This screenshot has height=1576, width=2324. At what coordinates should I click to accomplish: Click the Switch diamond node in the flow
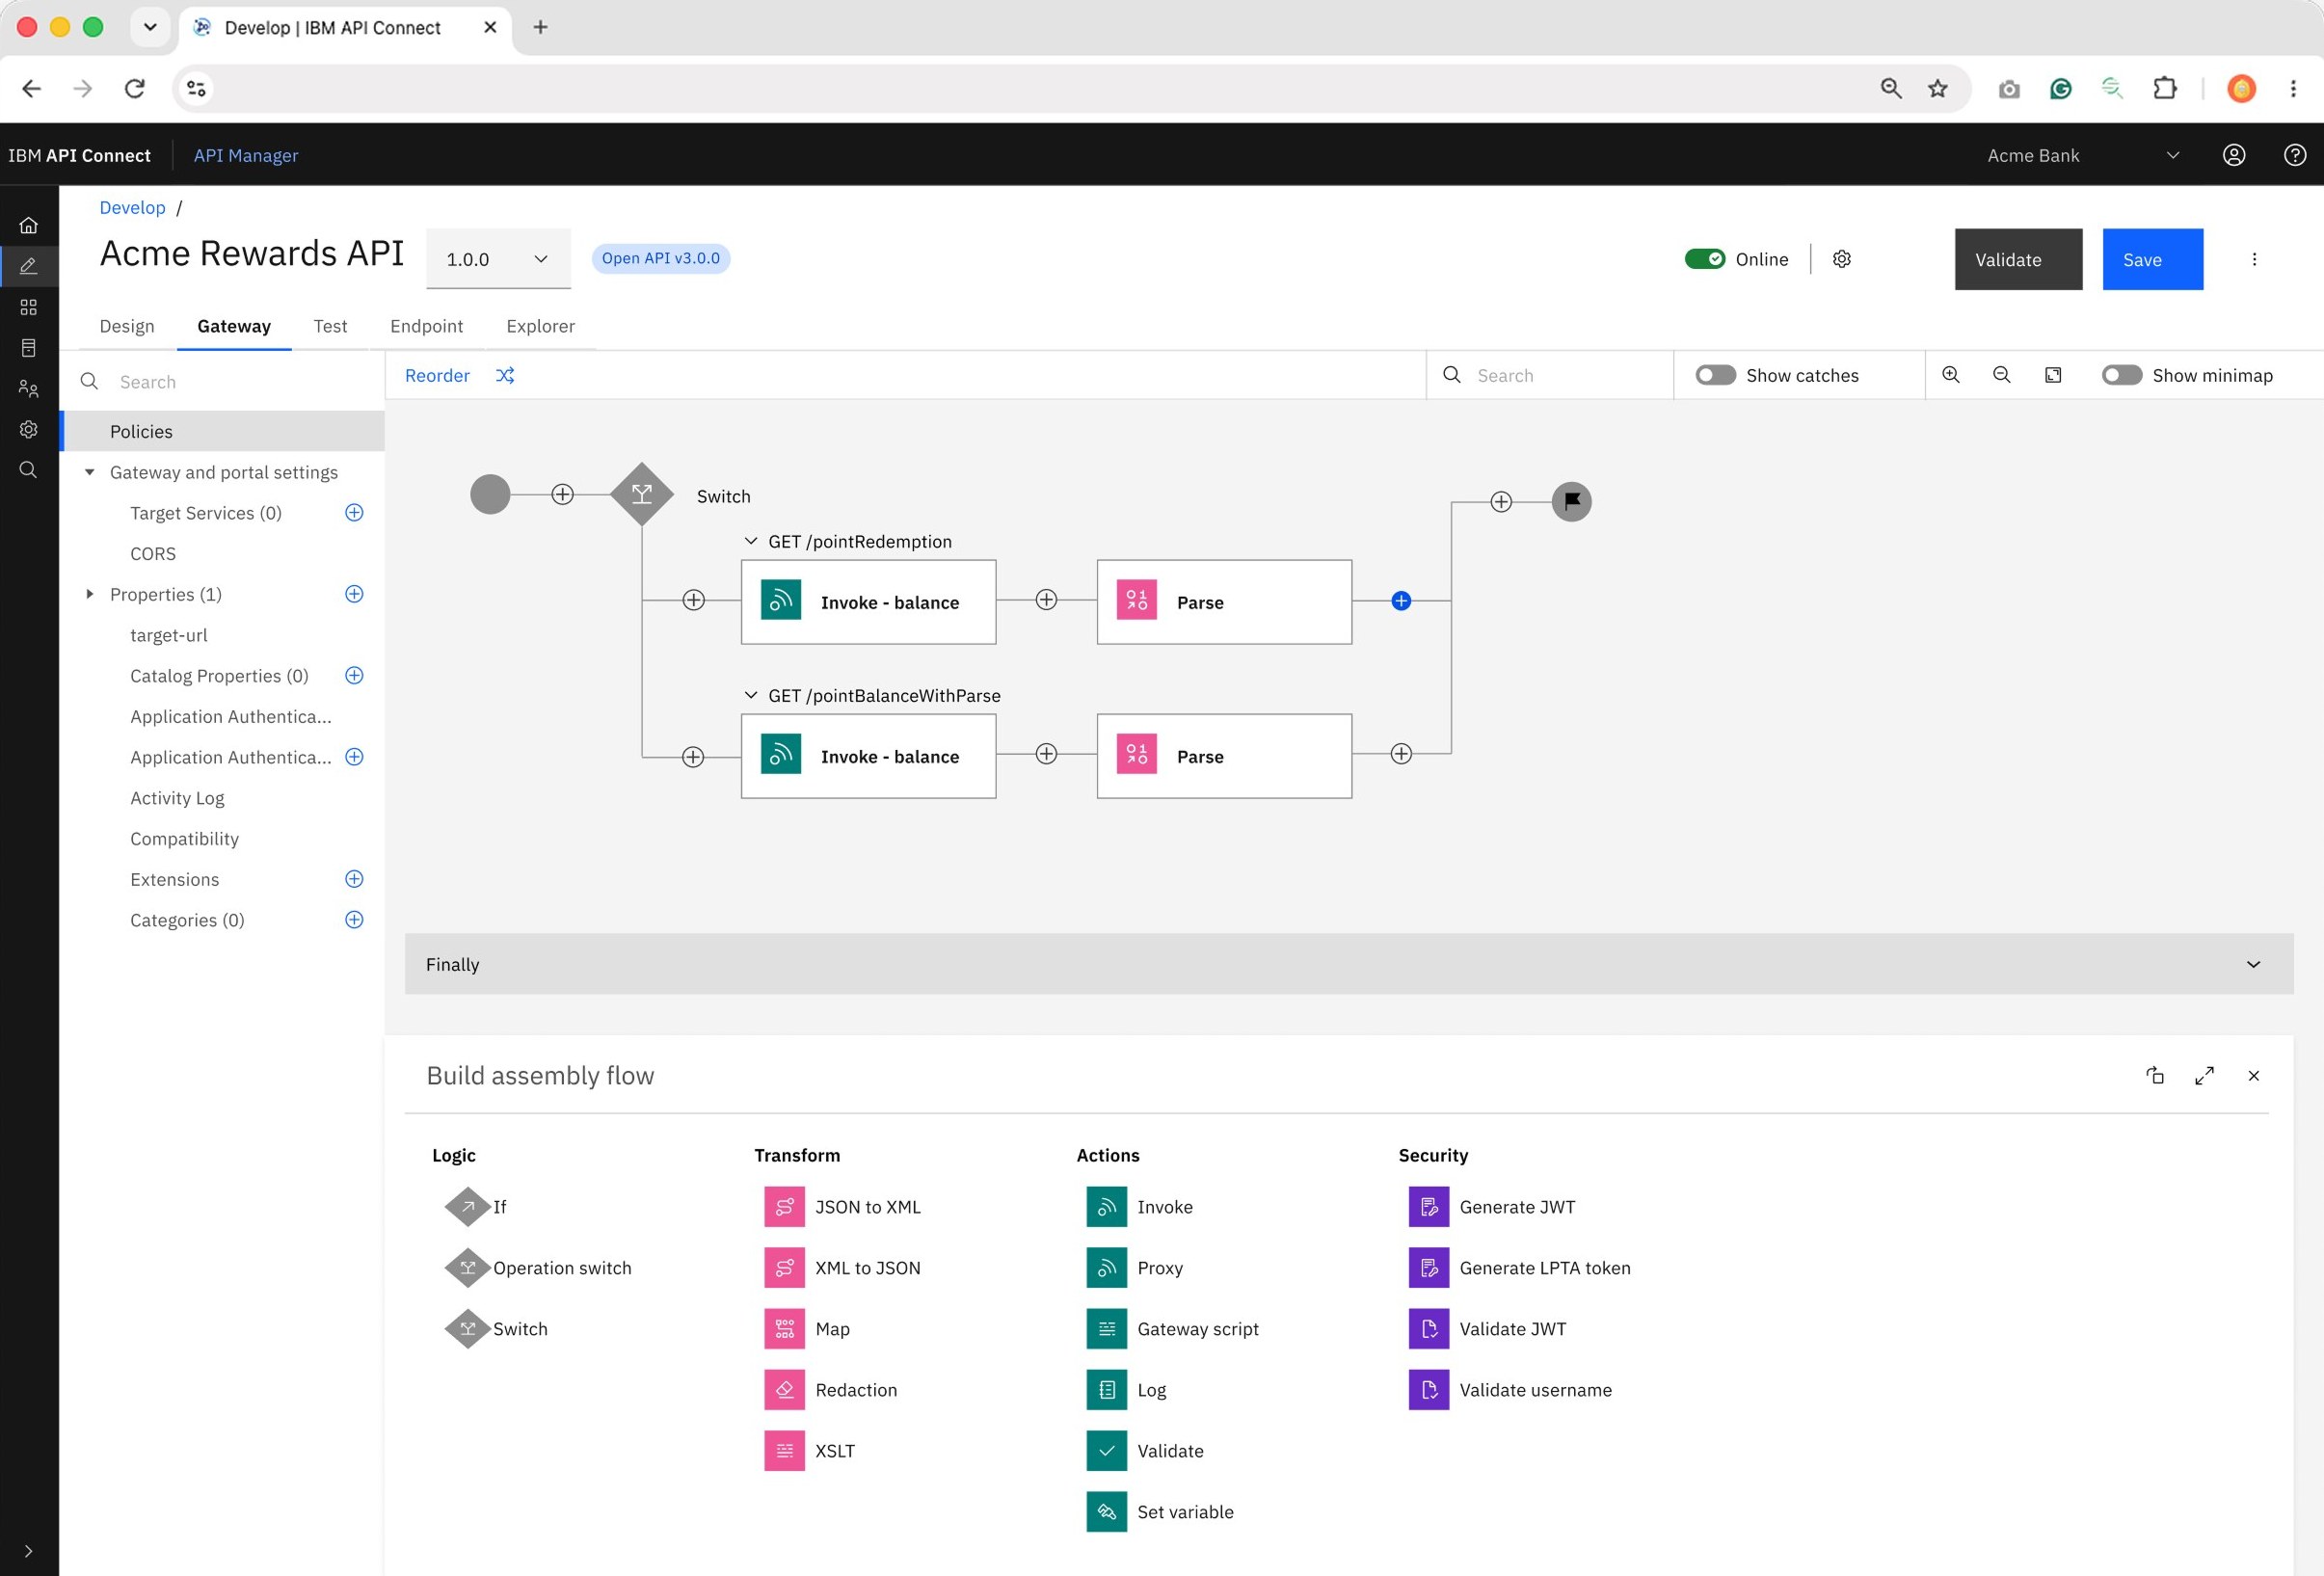point(641,494)
